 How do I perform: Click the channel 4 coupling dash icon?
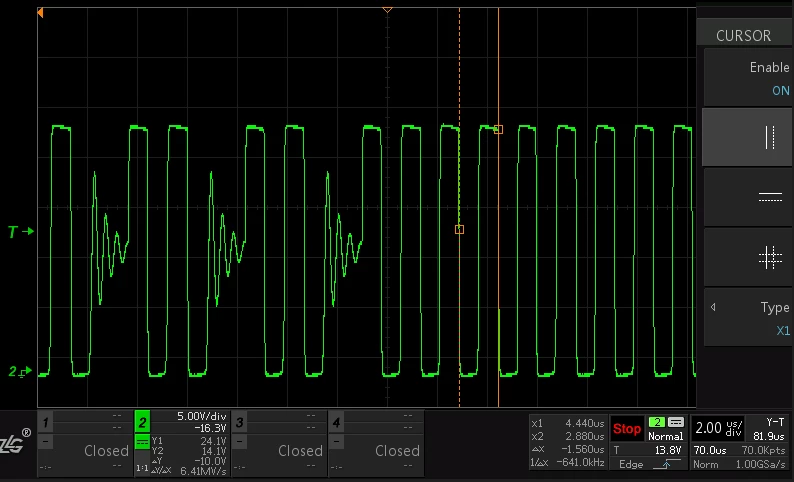pyautogui.click(x=336, y=442)
